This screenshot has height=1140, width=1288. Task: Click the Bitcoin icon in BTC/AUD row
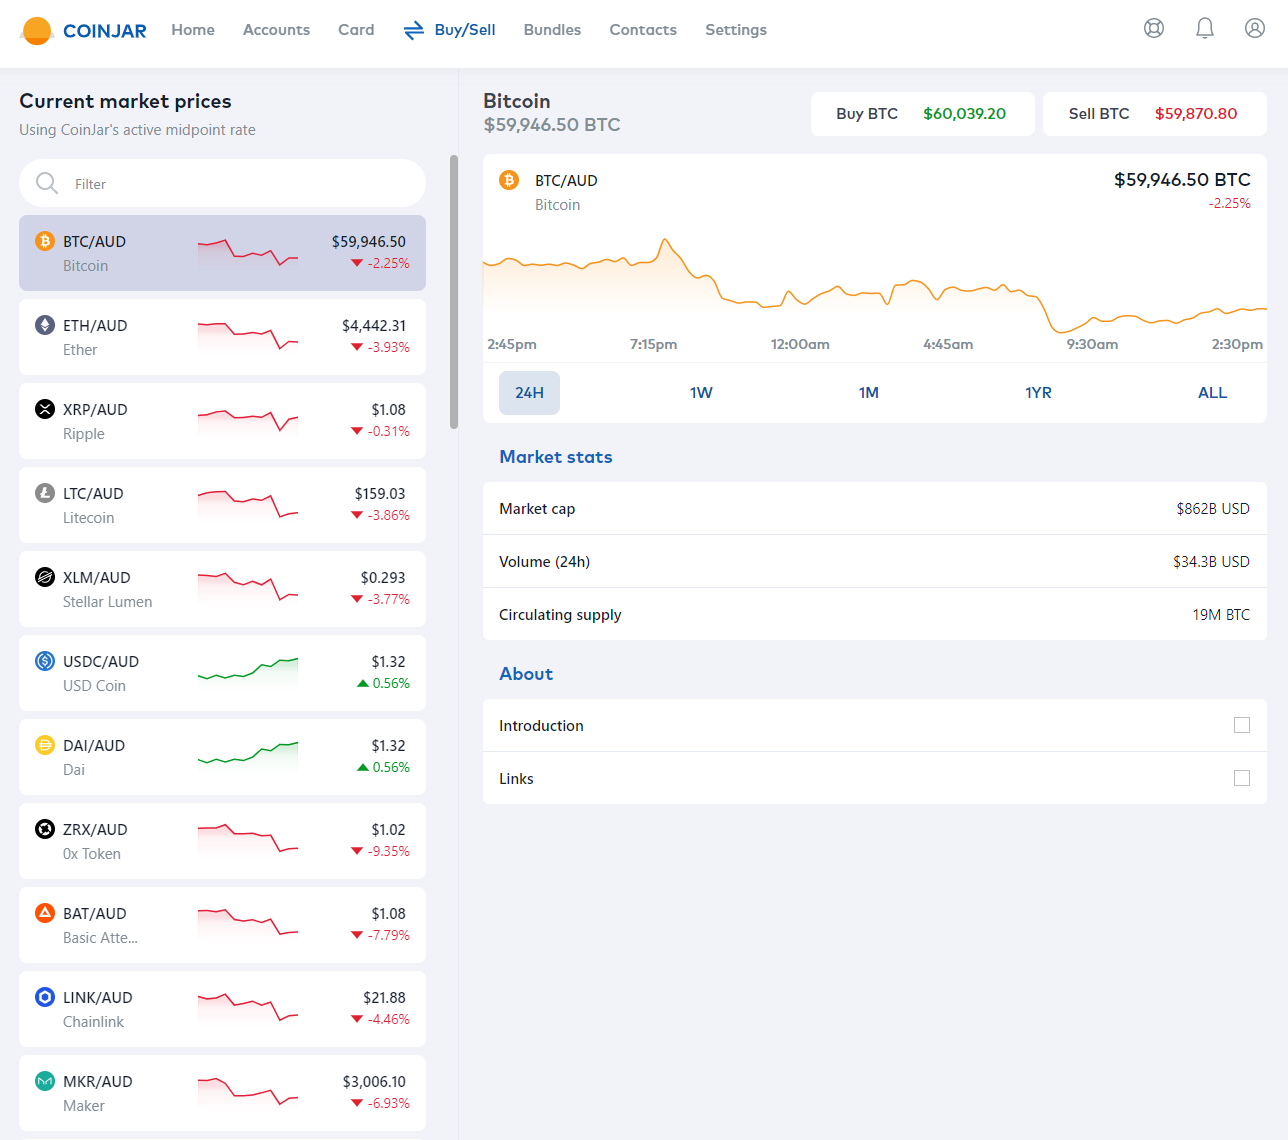point(45,241)
